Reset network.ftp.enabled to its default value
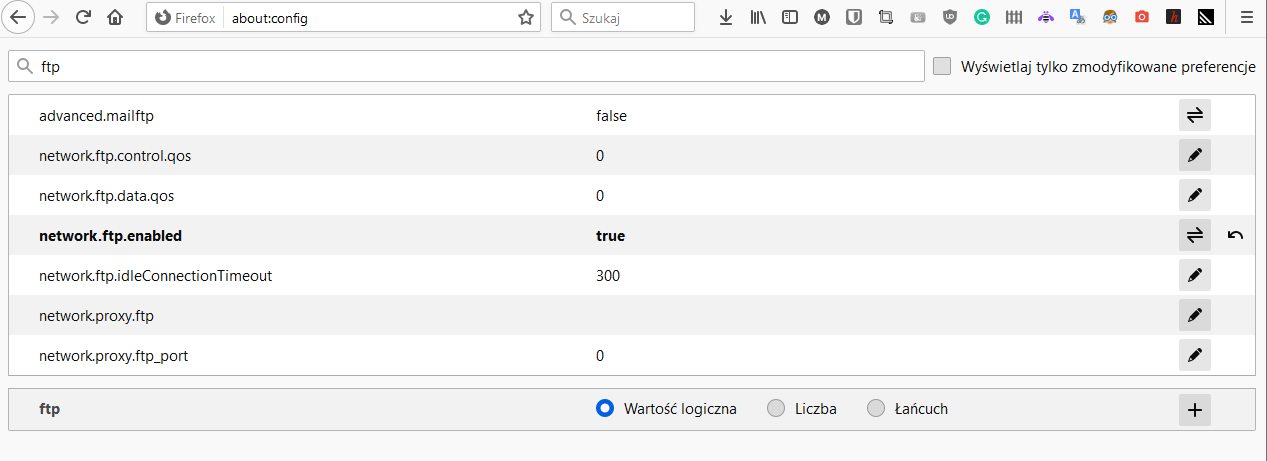The width and height of the screenshot is (1267, 461). (x=1235, y=235)
